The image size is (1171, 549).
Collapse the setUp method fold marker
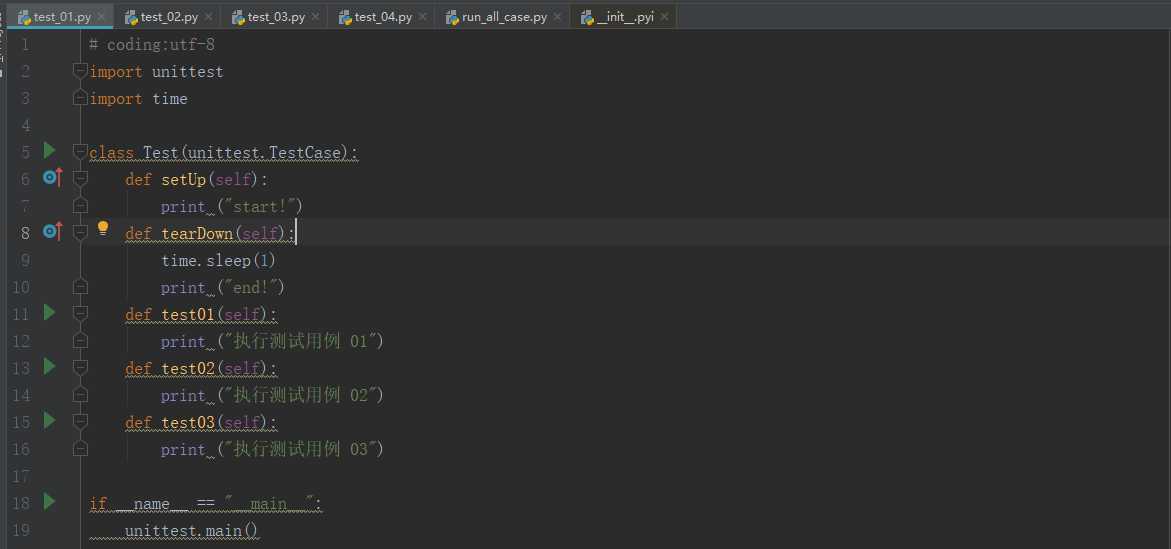click(81, 179)
